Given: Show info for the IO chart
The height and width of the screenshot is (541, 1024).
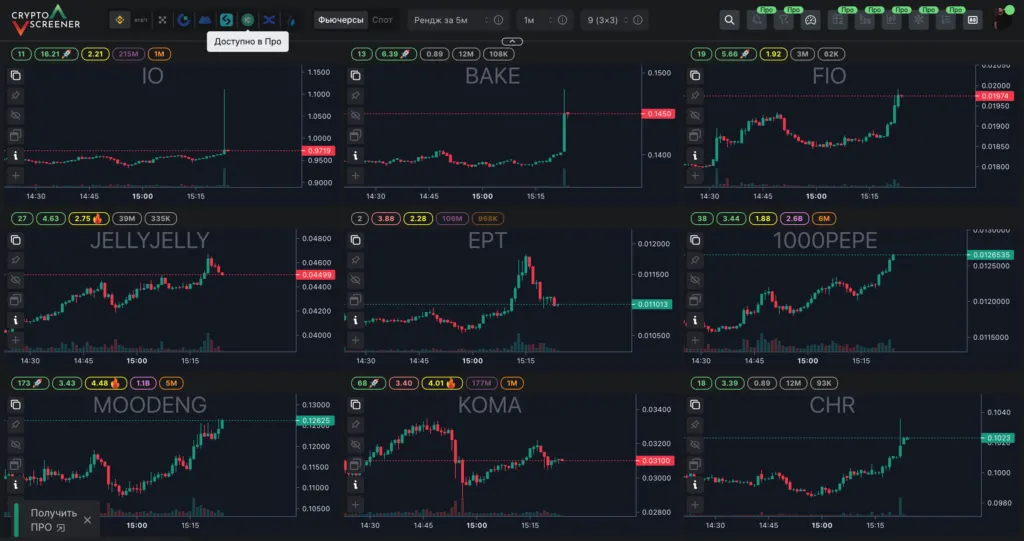Looking at the screenshot, I should click(16, 156).
